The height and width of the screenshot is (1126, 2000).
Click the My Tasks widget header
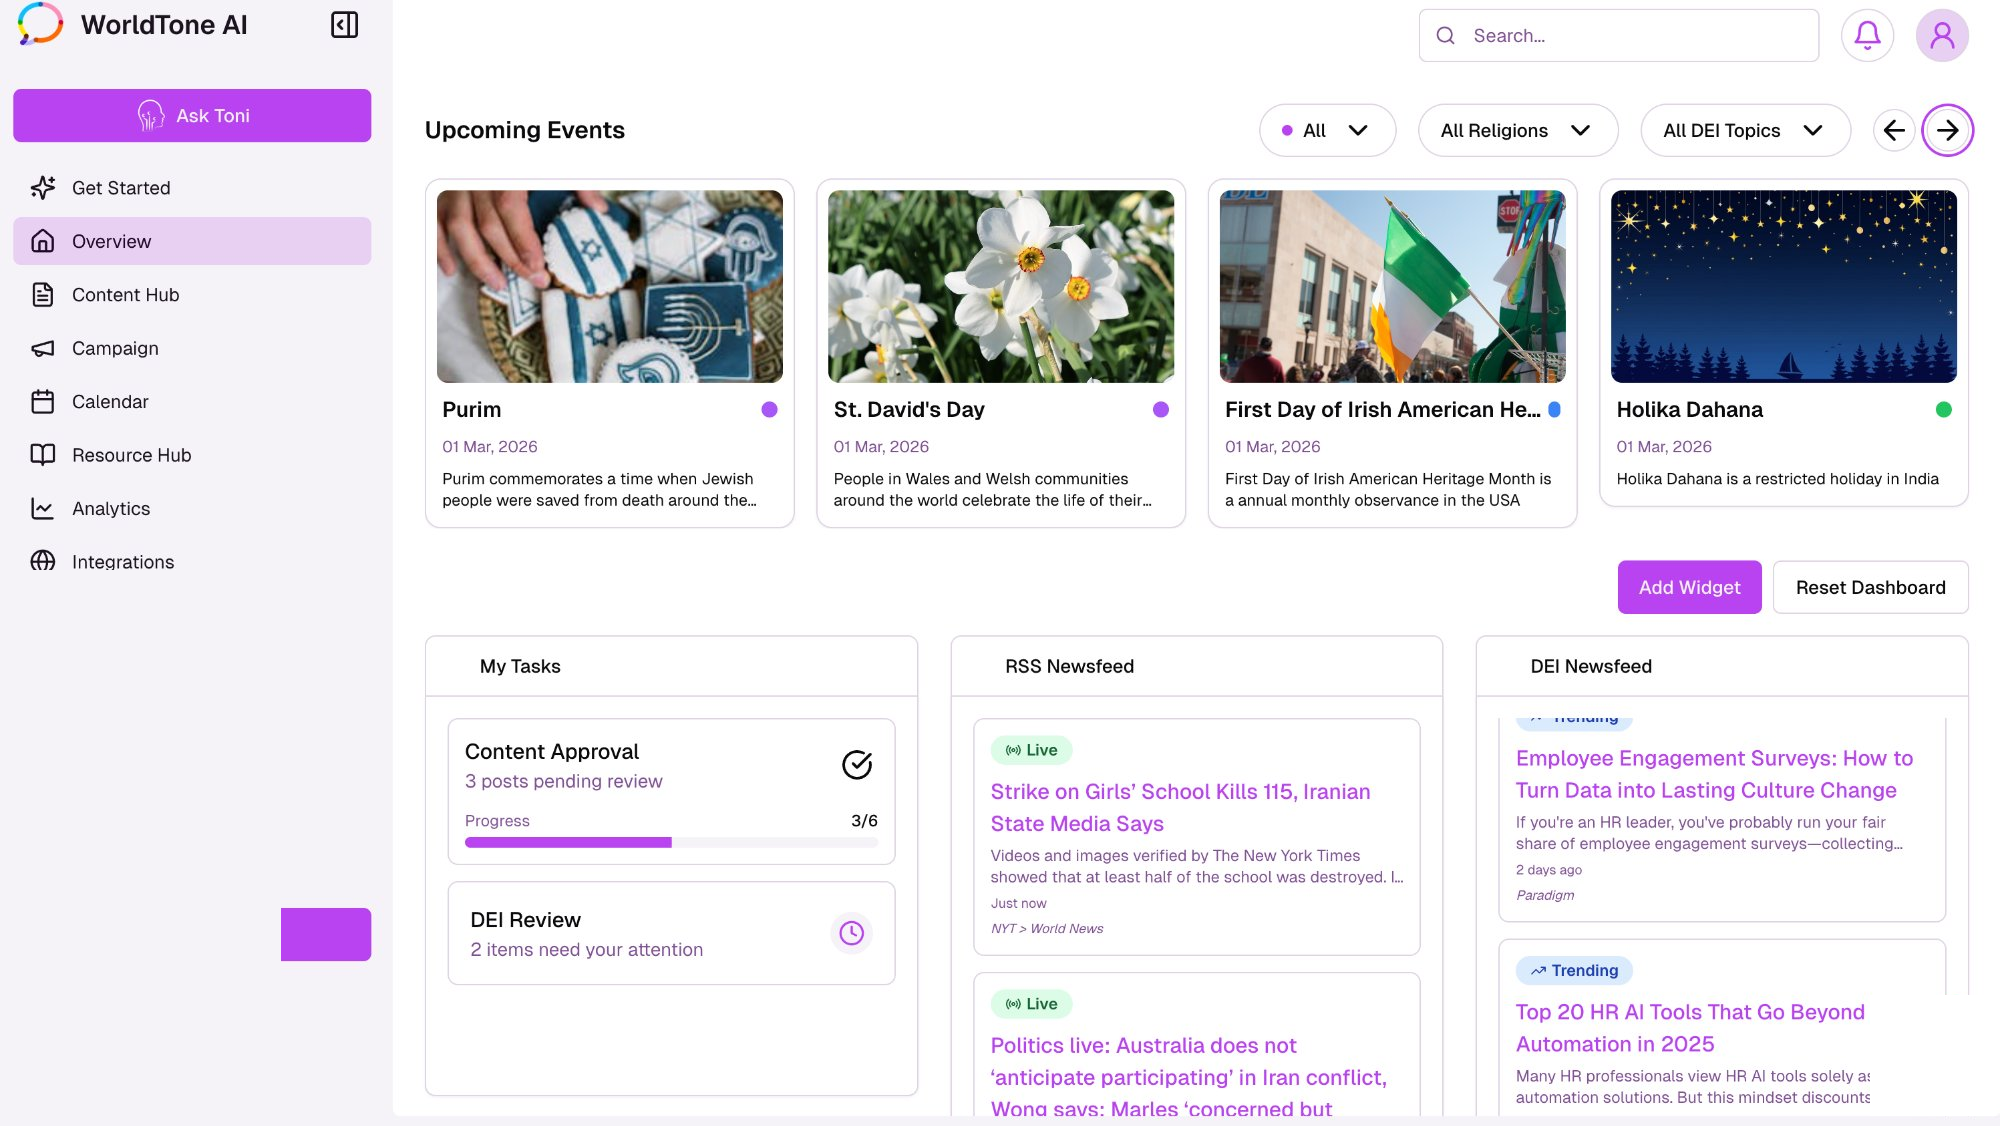(x=671, y=666)
